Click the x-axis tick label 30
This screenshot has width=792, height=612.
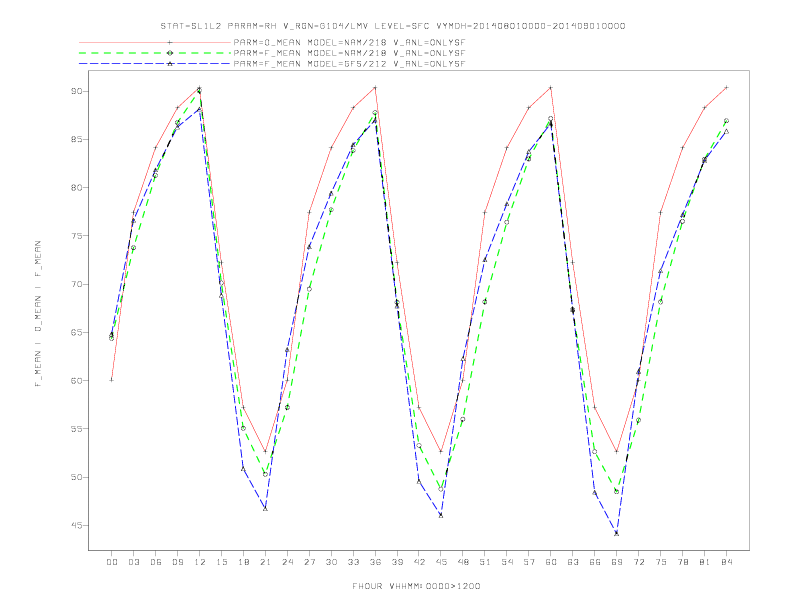(x=331, y=562)
